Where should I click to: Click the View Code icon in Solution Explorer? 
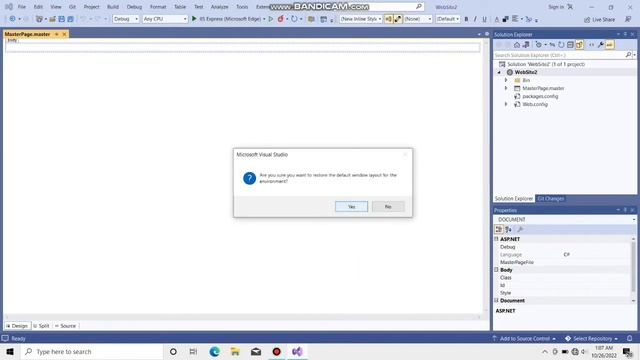click(x=591, y=45)
